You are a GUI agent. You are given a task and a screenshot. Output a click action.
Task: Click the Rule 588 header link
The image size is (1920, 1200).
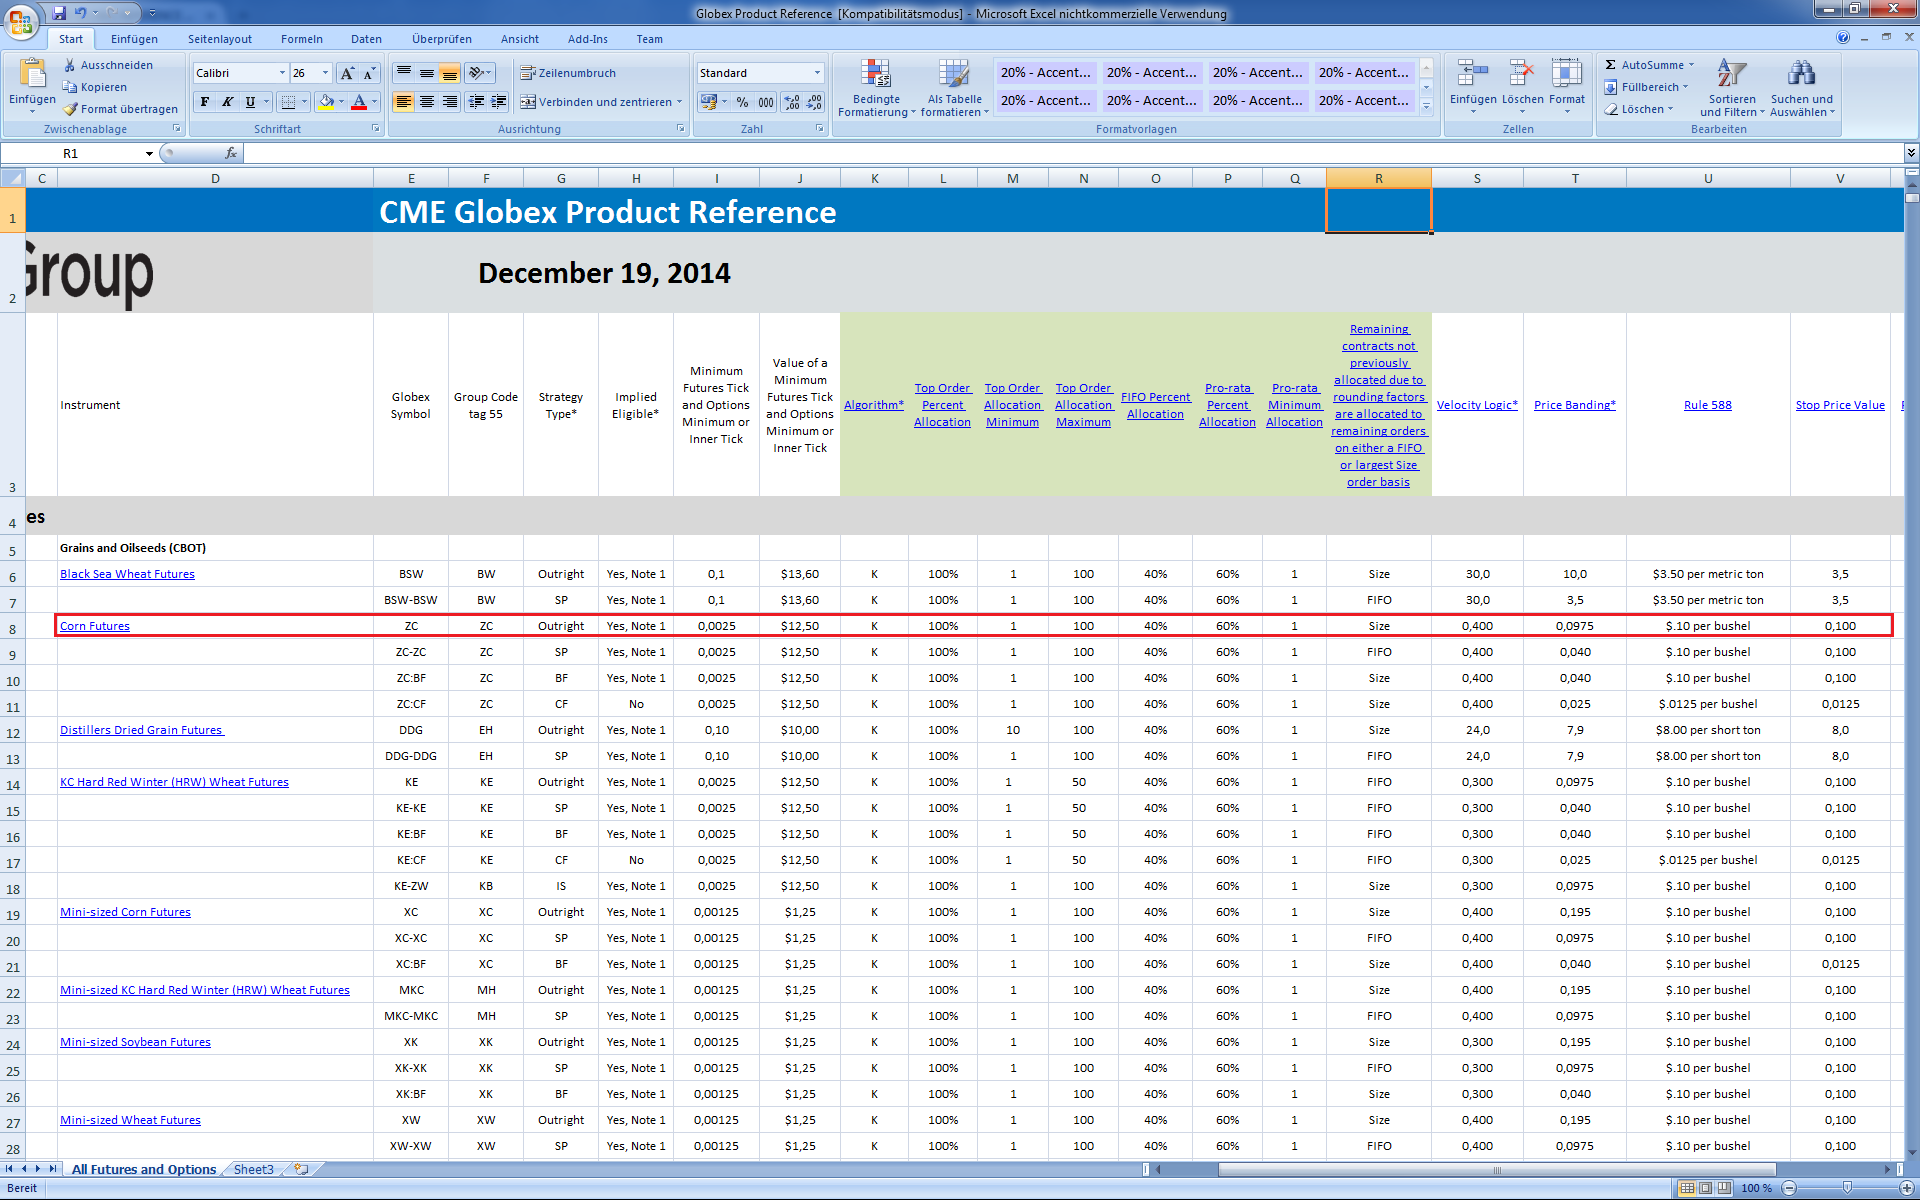1707,405
